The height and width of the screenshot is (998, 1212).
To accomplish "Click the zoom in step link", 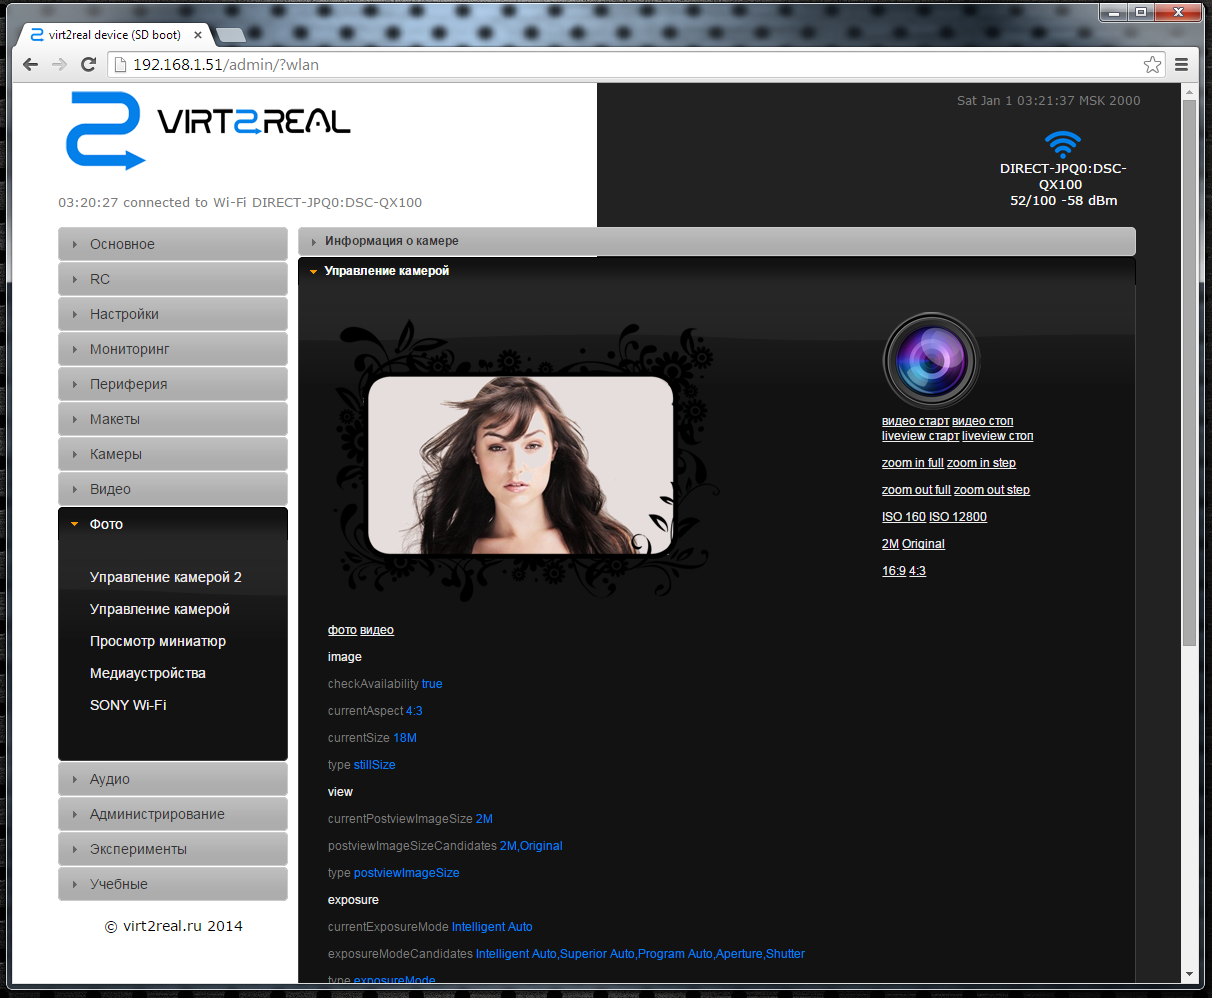I will coord(981,463).
